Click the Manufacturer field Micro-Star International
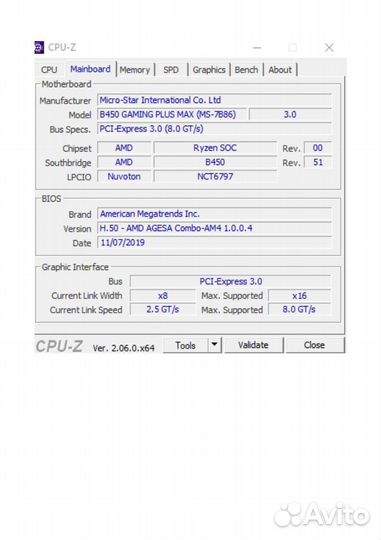The image size is (381, 540). [x=214, y=100]
